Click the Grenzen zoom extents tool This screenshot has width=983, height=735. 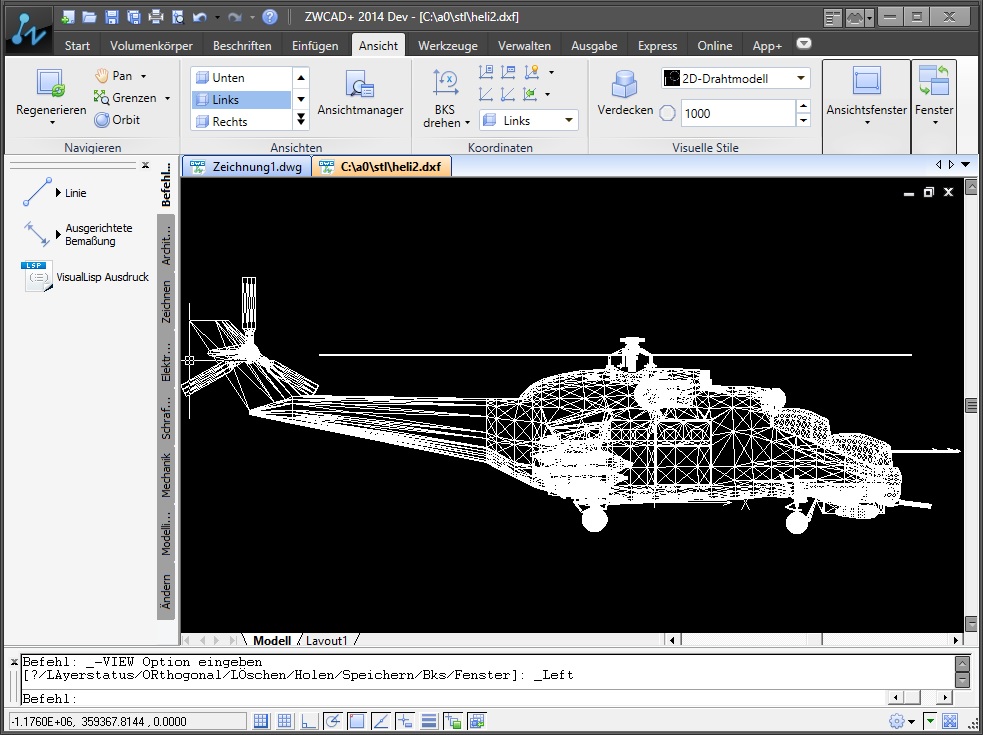125,98
